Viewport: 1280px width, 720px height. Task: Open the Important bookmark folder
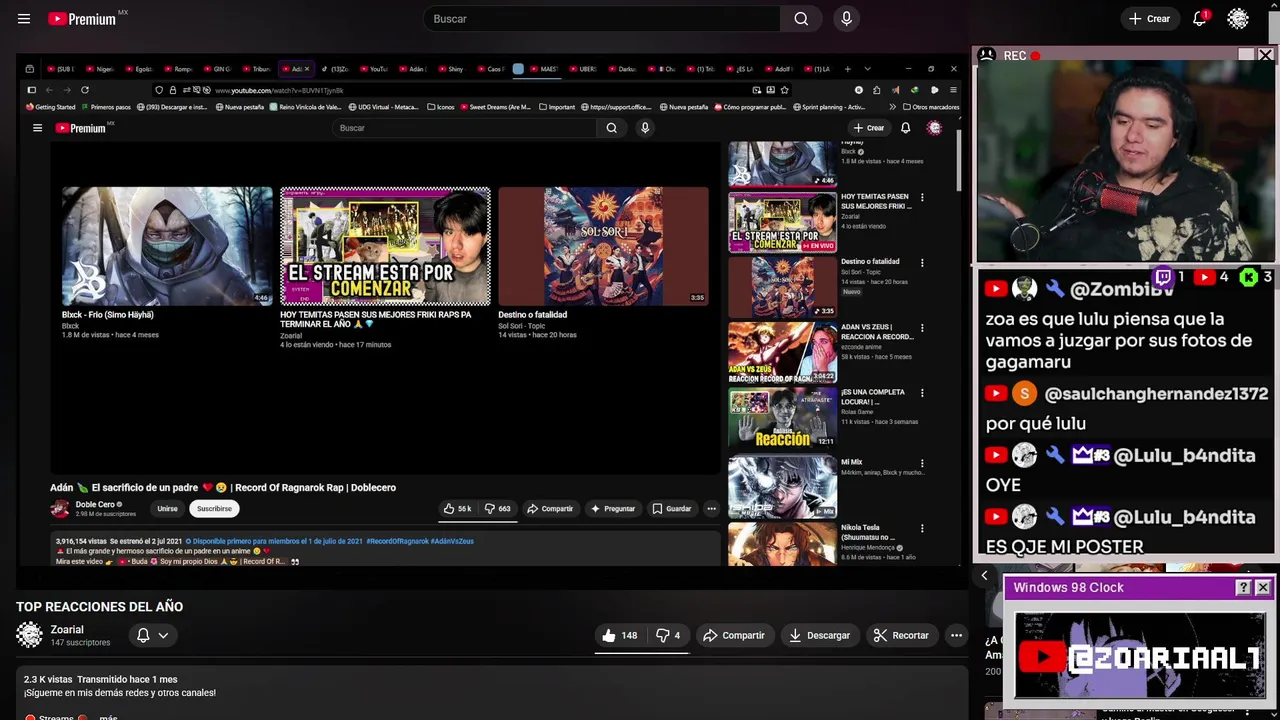click(x=558, y=107)
